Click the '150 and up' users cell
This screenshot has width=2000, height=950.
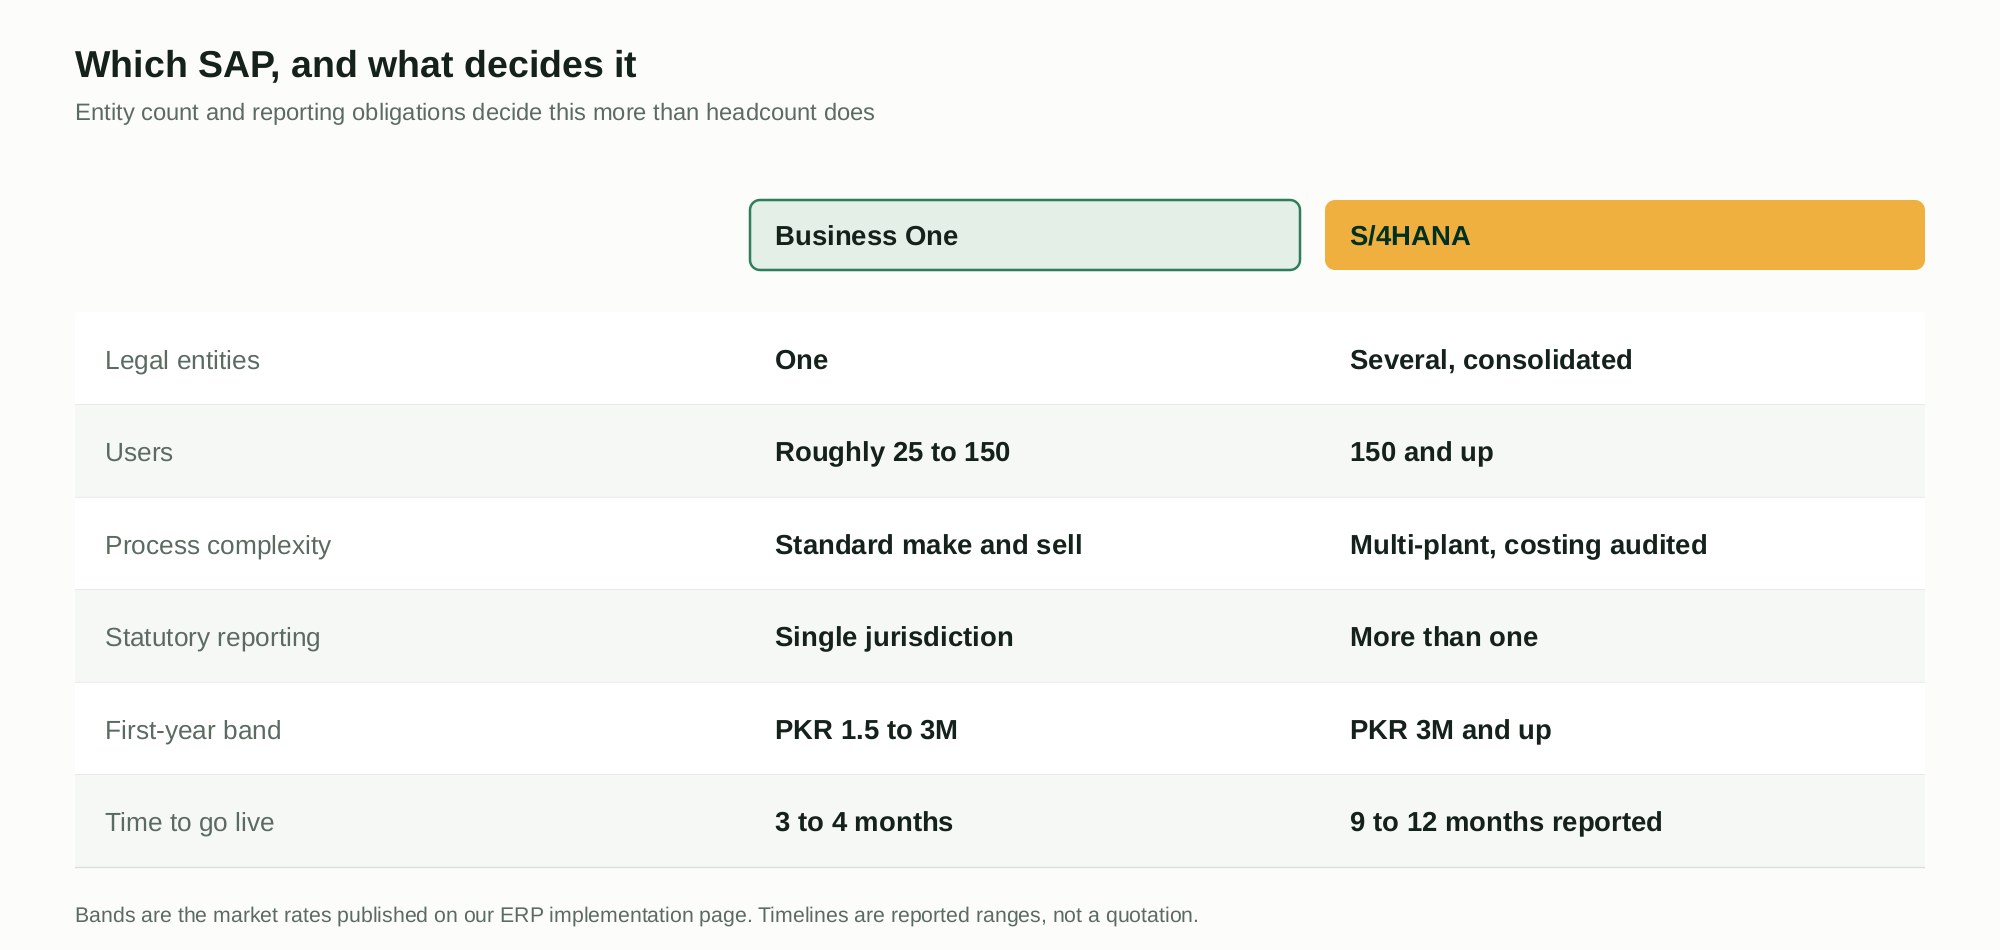[x=1422, y=452]
